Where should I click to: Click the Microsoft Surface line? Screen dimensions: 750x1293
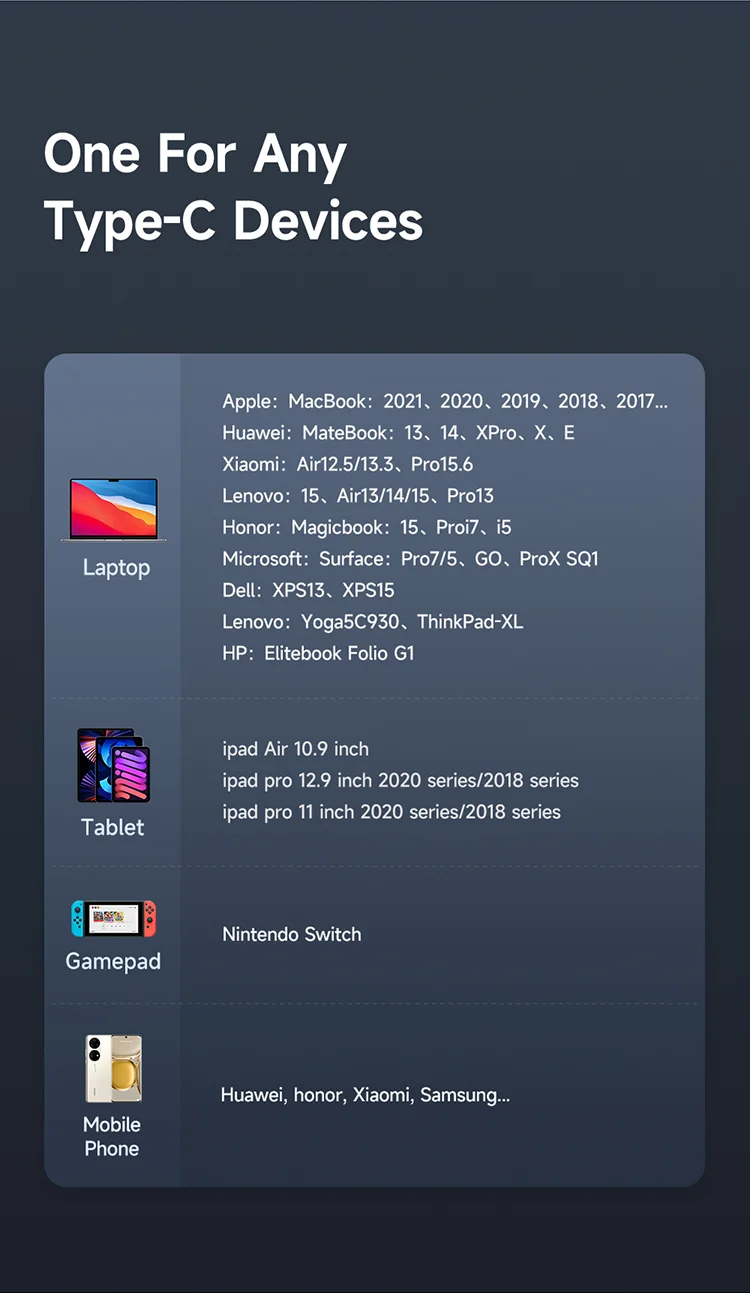pos(410,559)
